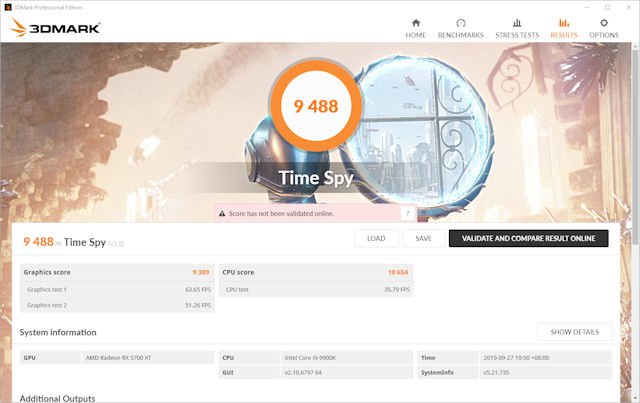
Task: Click the System information heading
Action: click(x=58, y=332)
